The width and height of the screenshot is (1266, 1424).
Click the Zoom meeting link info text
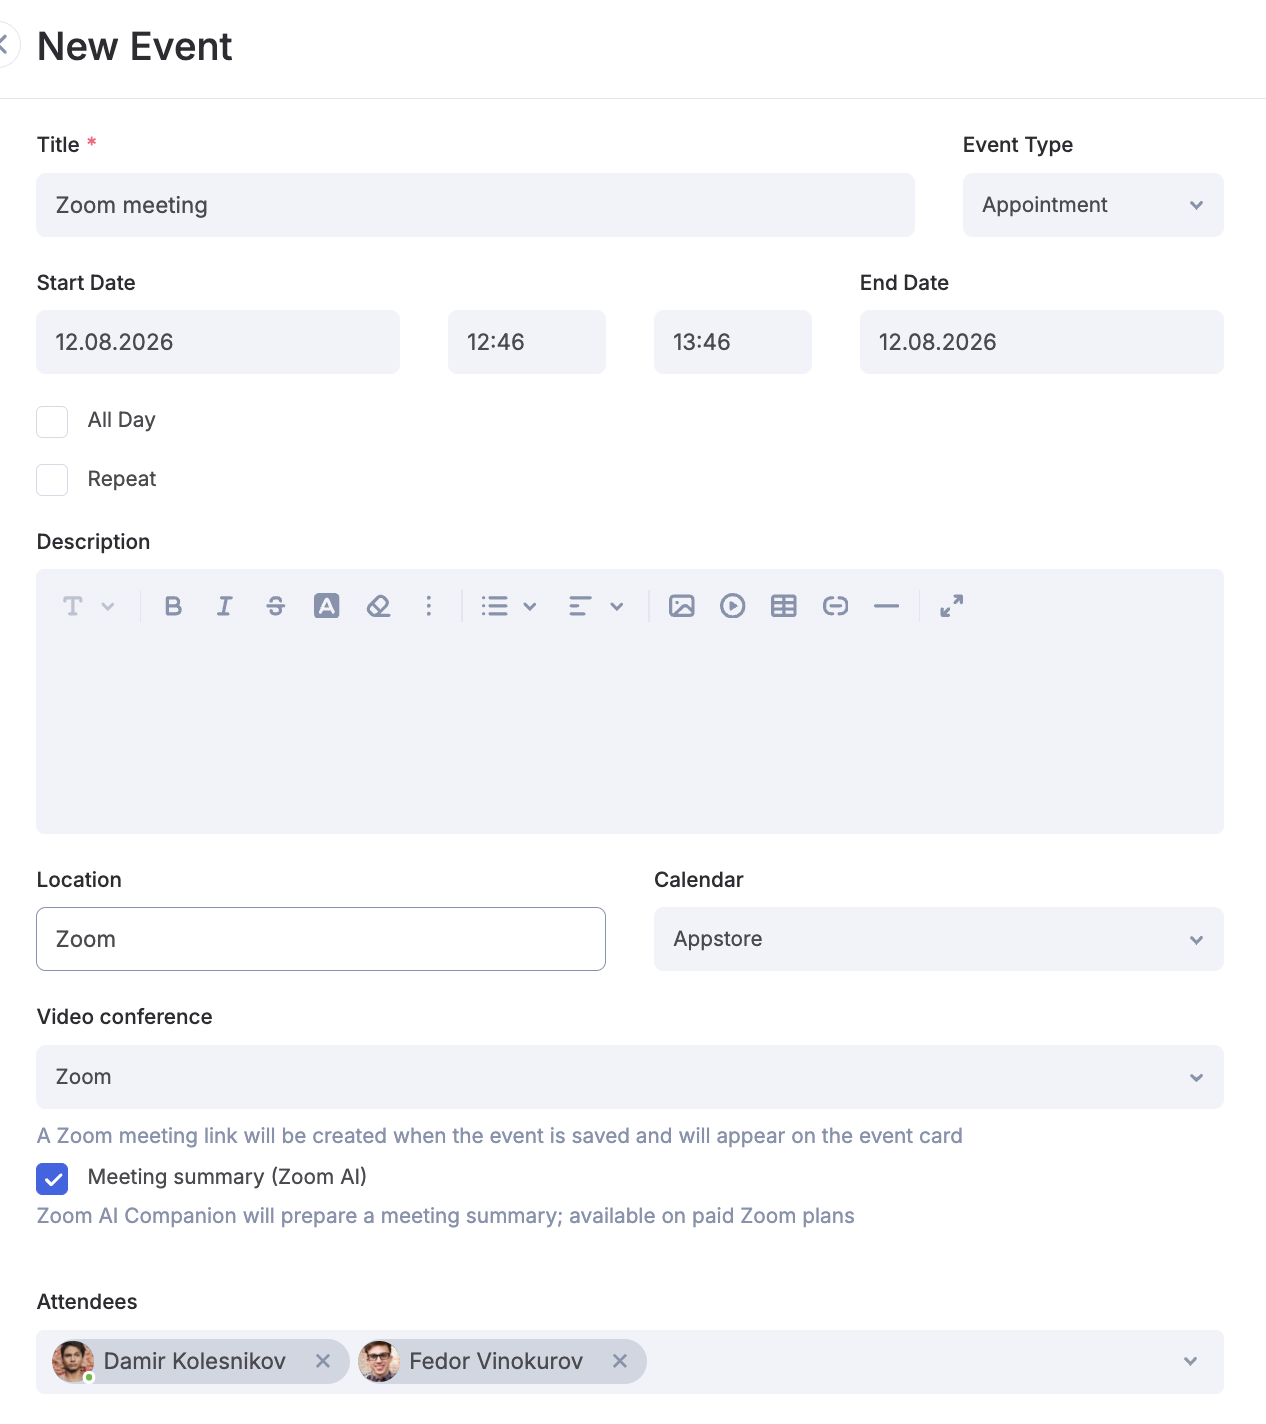tap(500, 1136)
